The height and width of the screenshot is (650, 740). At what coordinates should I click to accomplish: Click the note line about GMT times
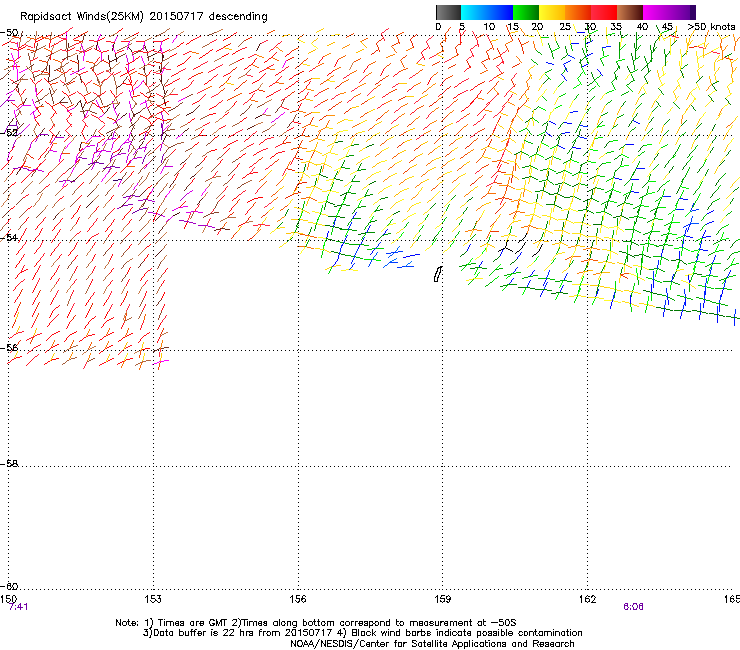pos(316,623)
